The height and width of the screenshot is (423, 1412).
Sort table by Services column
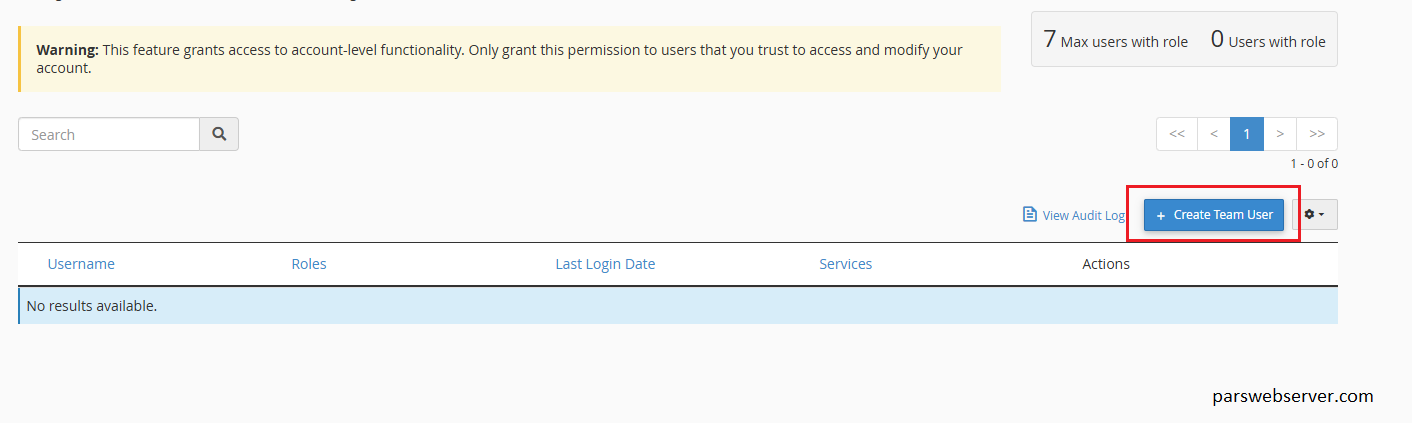845,264
